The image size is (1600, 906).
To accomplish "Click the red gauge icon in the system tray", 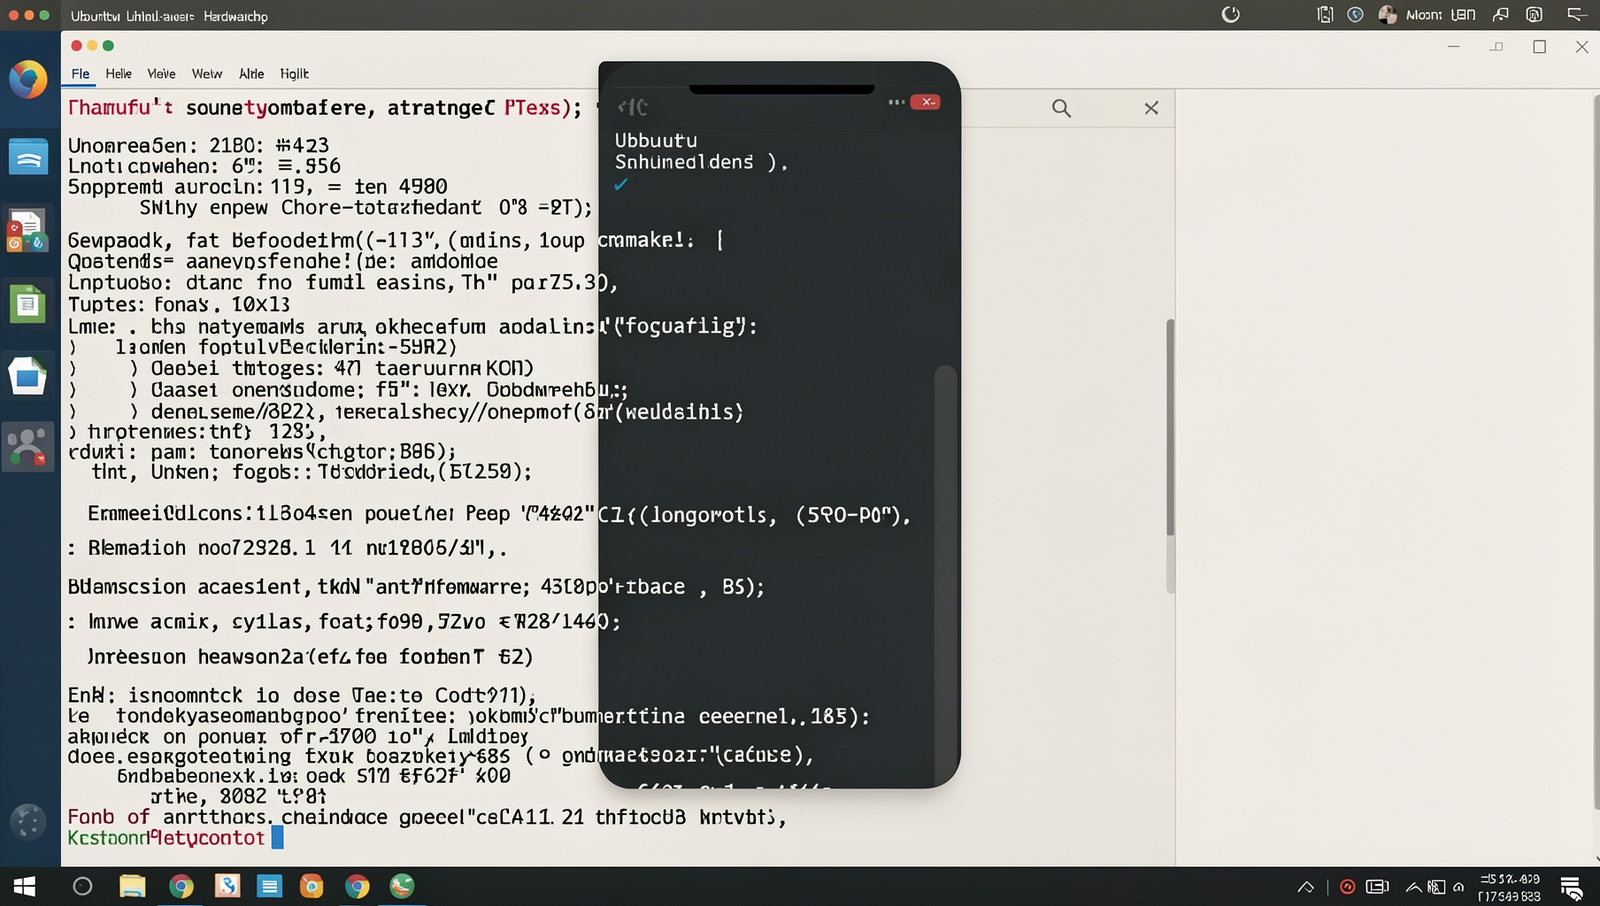I will pos(1347,886).
